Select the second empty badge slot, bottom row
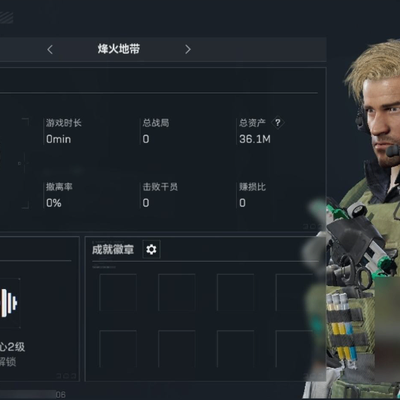This screenshot has height=400, width=400. point(177,349)
